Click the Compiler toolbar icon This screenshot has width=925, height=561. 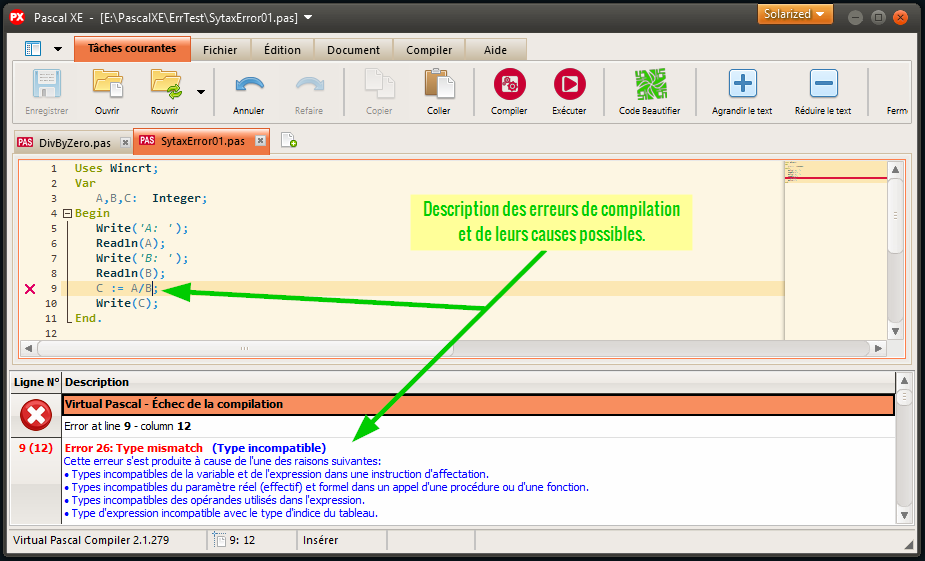pyautogui.click(x=509, y=84)
